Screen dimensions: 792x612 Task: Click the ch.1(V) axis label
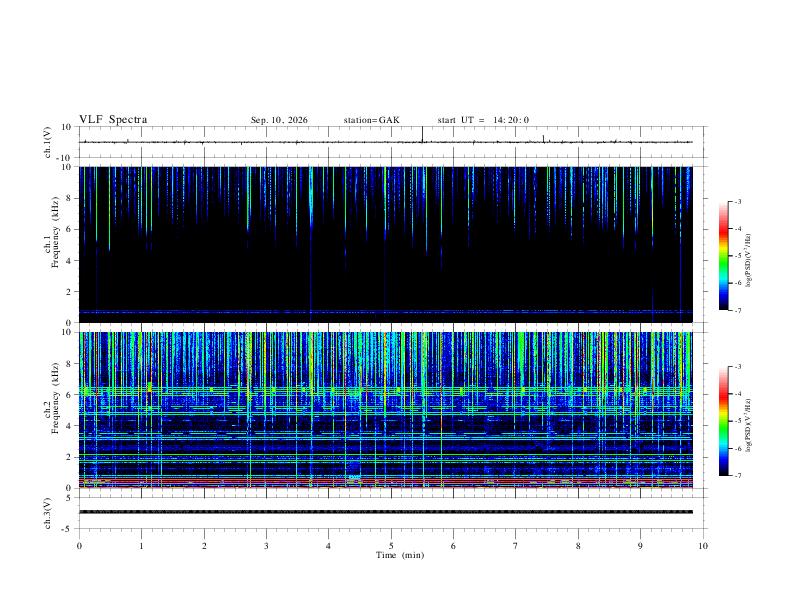click(x=47, y=142)
